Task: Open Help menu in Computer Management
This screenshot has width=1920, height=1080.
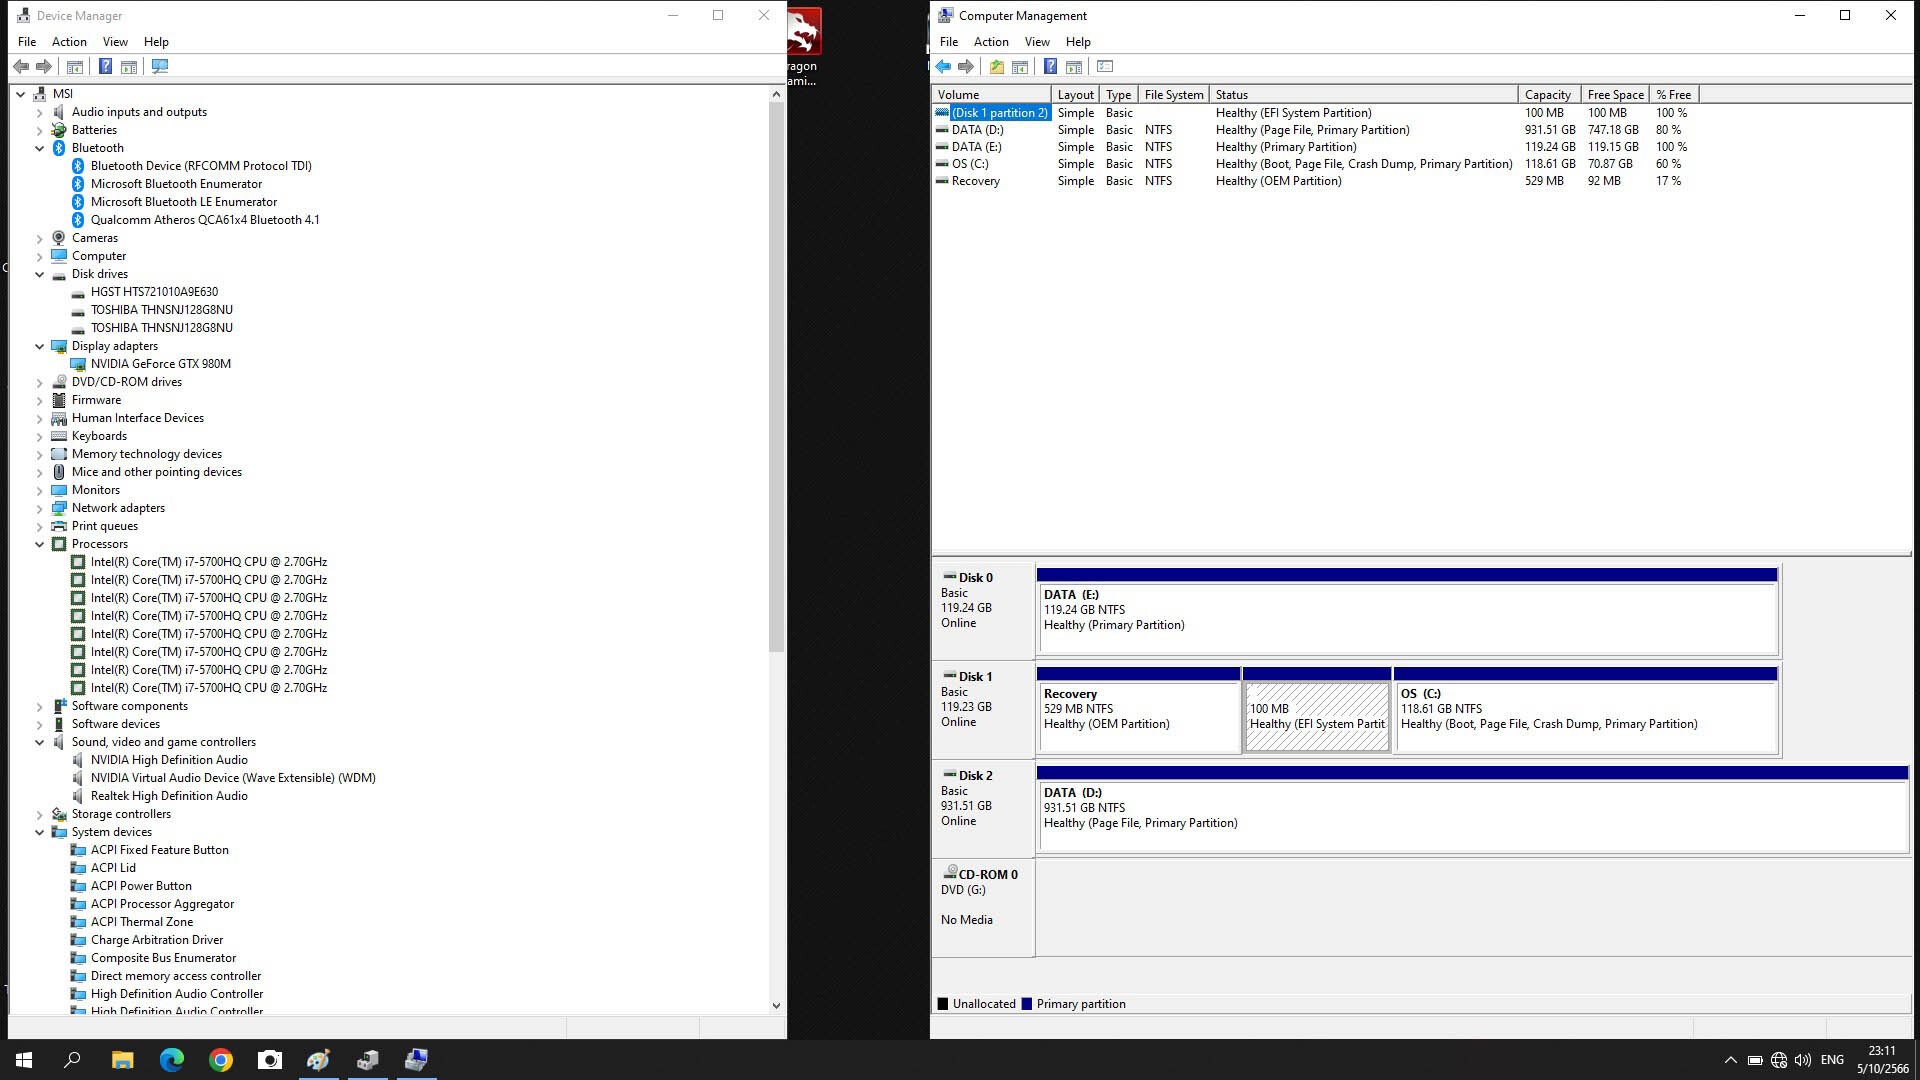Action: 1078,42
